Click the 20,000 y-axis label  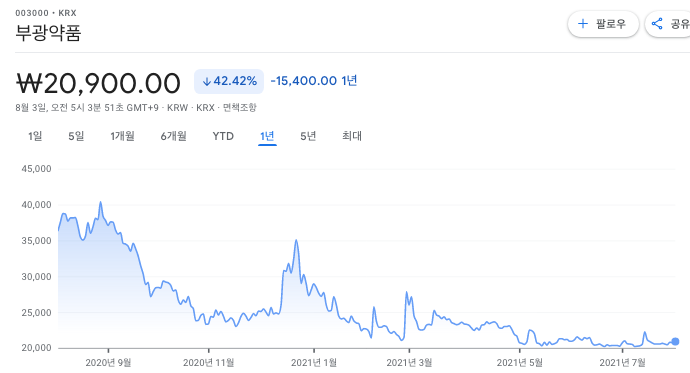pyautogui.click(x=37, y=348)
